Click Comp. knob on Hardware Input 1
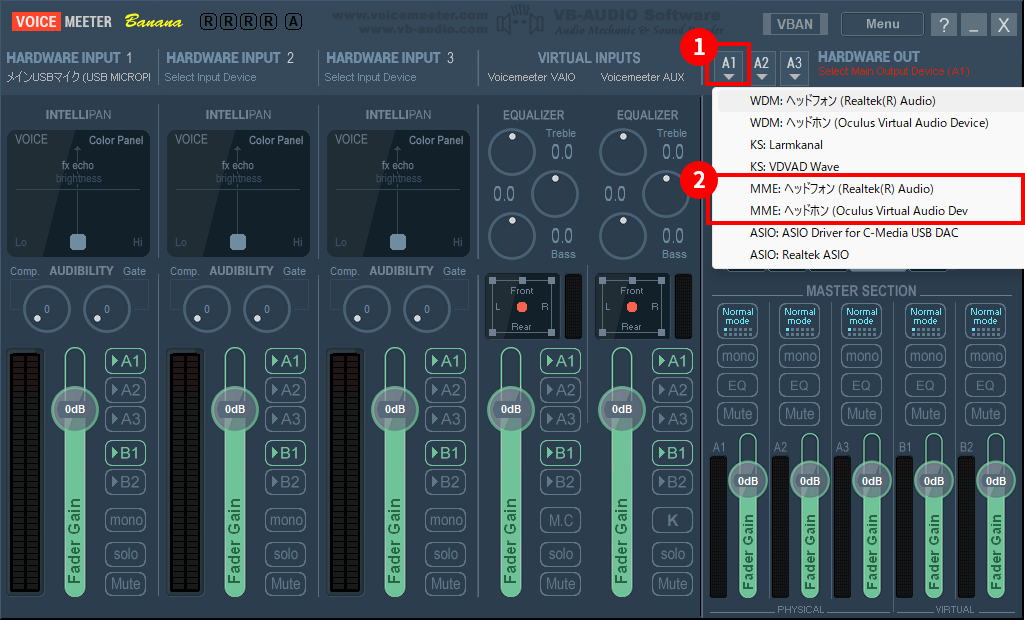1025x620 pixels. click(46, 309)
